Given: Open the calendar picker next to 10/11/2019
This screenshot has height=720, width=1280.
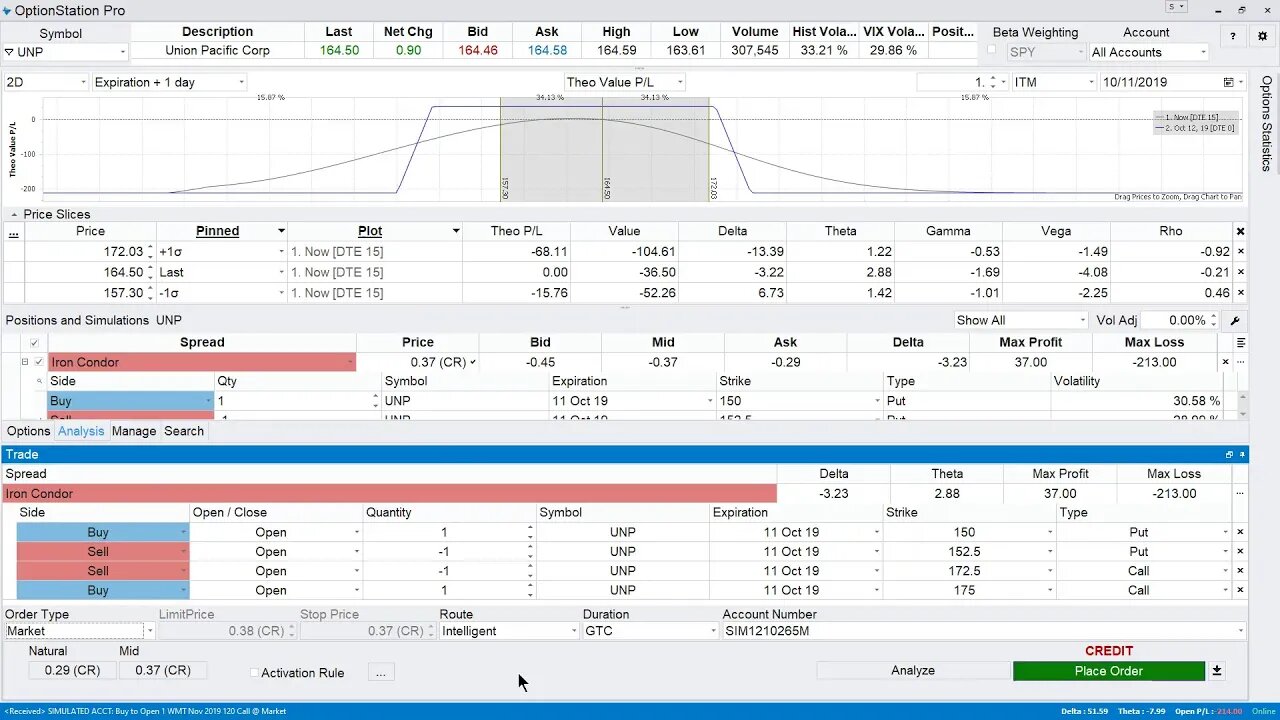Looking at the screenshot, I should tap(1228, 83).
